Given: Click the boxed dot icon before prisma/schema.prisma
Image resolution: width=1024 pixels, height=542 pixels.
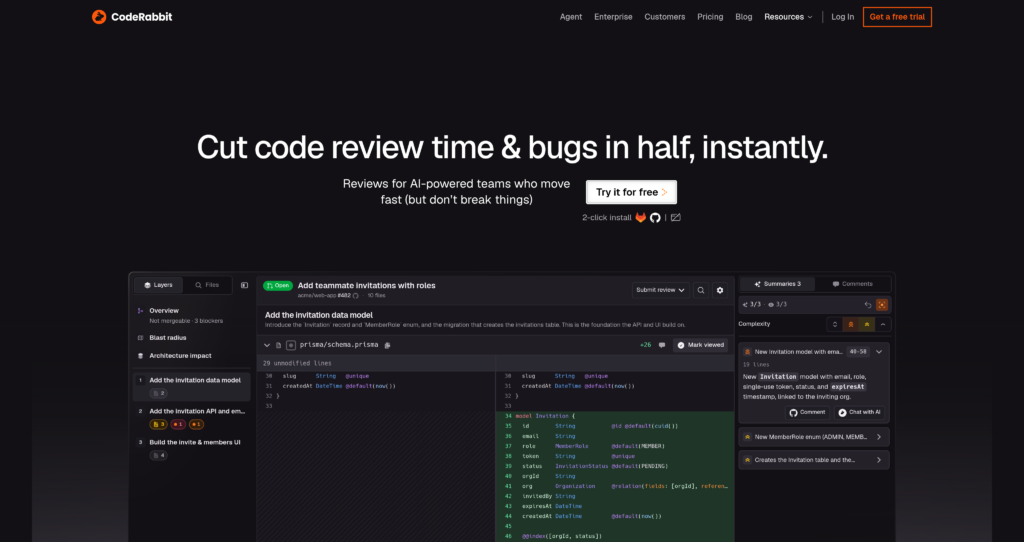Looking at the screenshot, I should (291, 345).
